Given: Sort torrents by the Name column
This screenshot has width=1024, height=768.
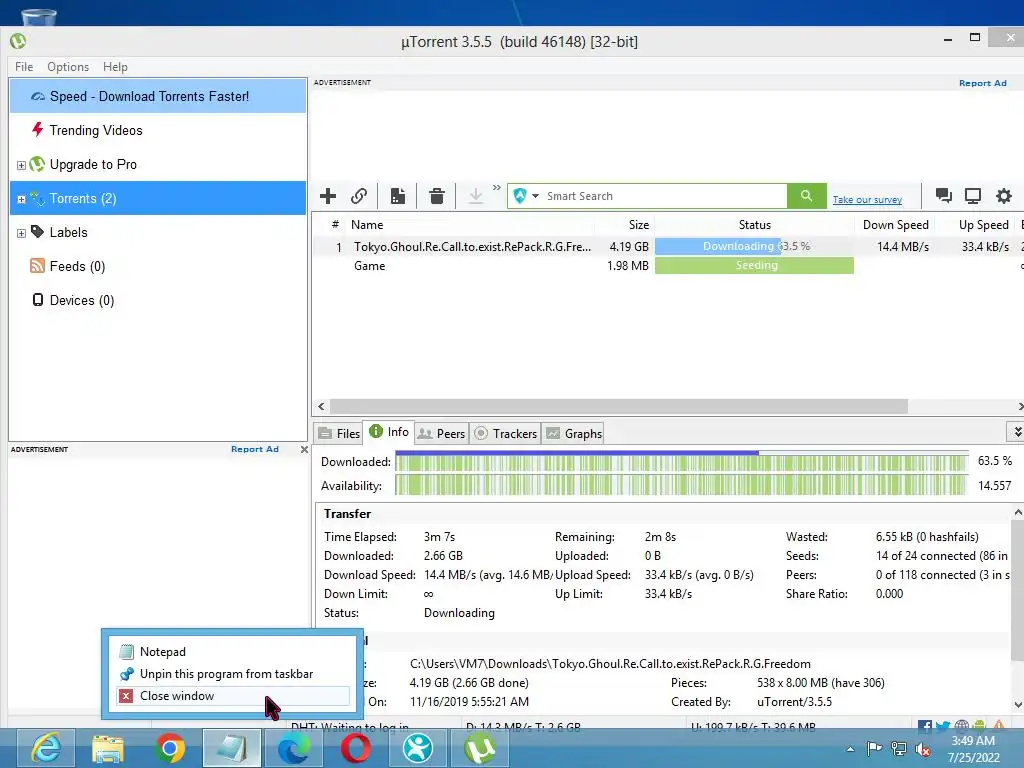Looking at the screenshot, I should 470,225.
